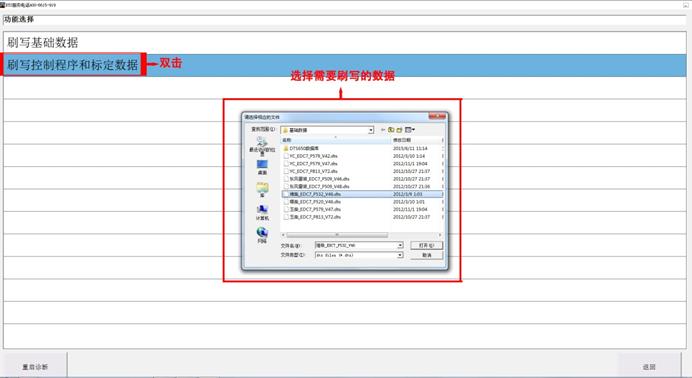Click the bottom-right 返回 button
The image size is (692, 378).
pyautogui.click(x=649, y=367)
